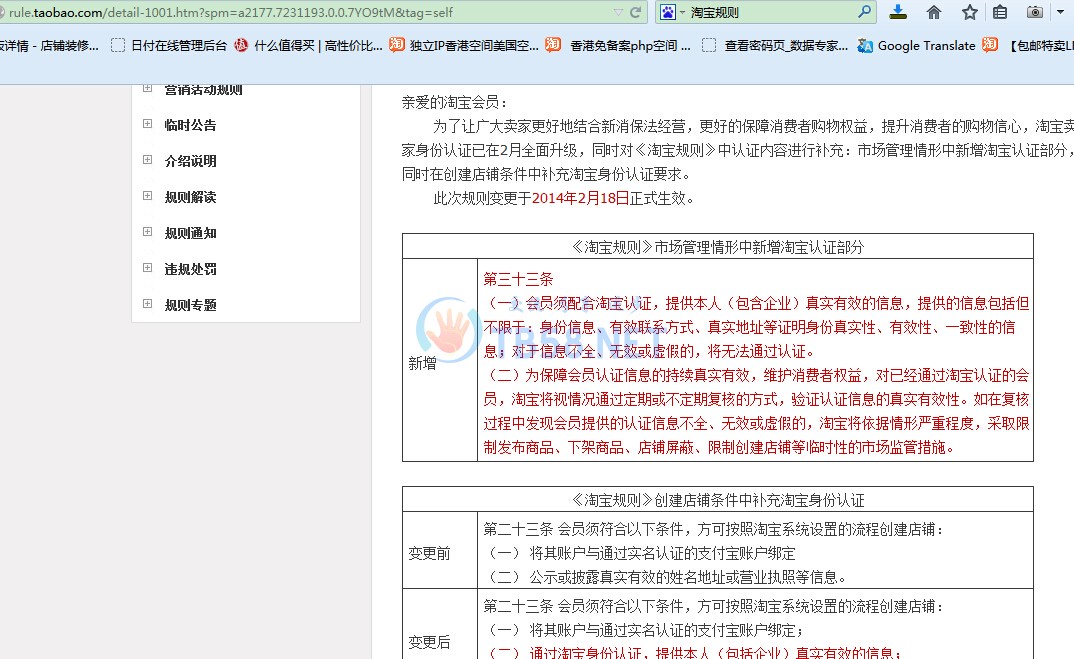Open the downloads arrow icon
The height and width of the screenshot is (659, 1074).
[x=898, y=12]
